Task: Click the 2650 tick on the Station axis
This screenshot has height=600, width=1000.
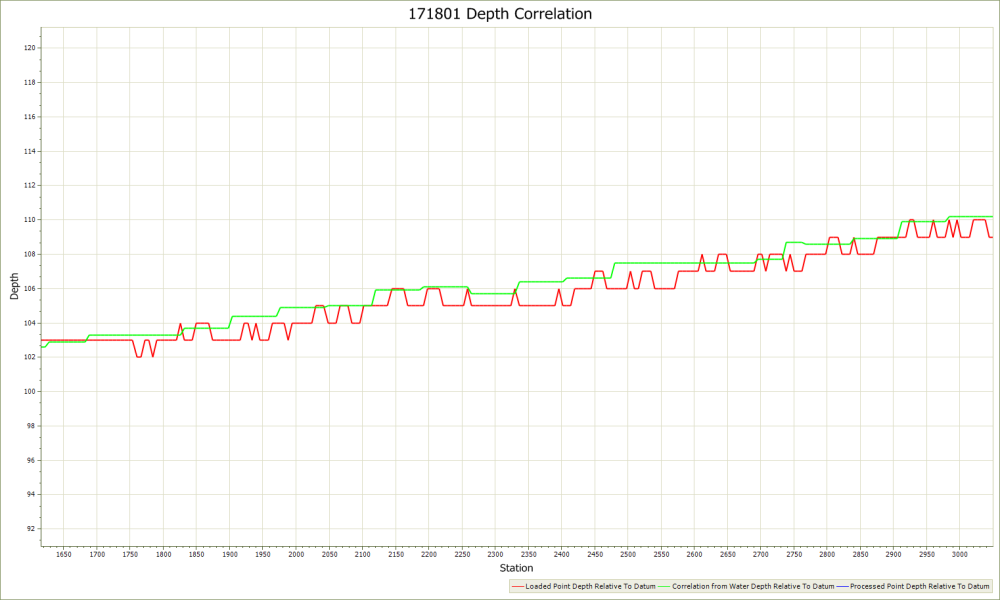Action: pos(727,554)
